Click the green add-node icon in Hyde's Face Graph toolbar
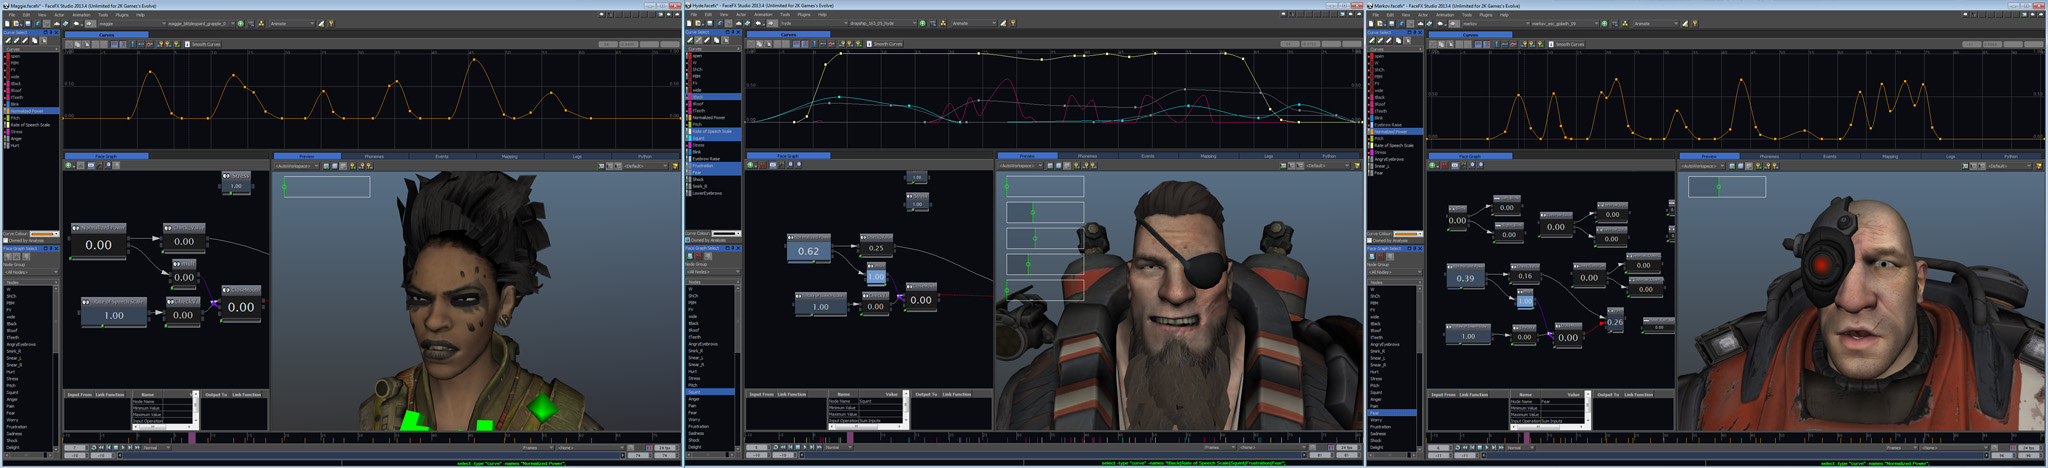 click(x=750, y=165)
